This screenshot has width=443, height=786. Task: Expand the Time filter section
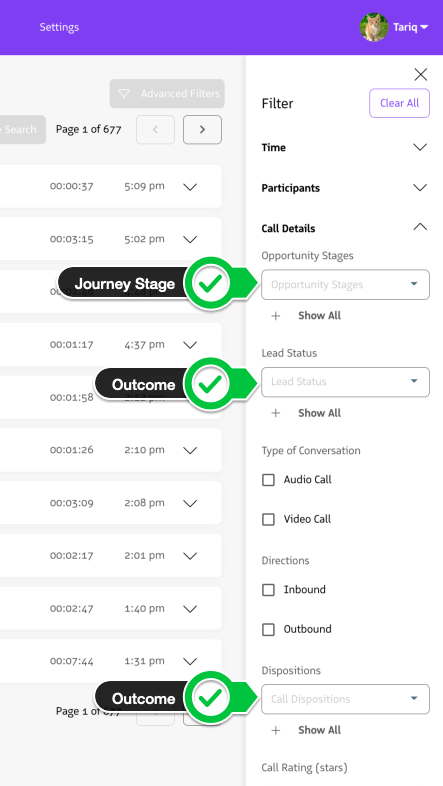(x=344, y=147)
